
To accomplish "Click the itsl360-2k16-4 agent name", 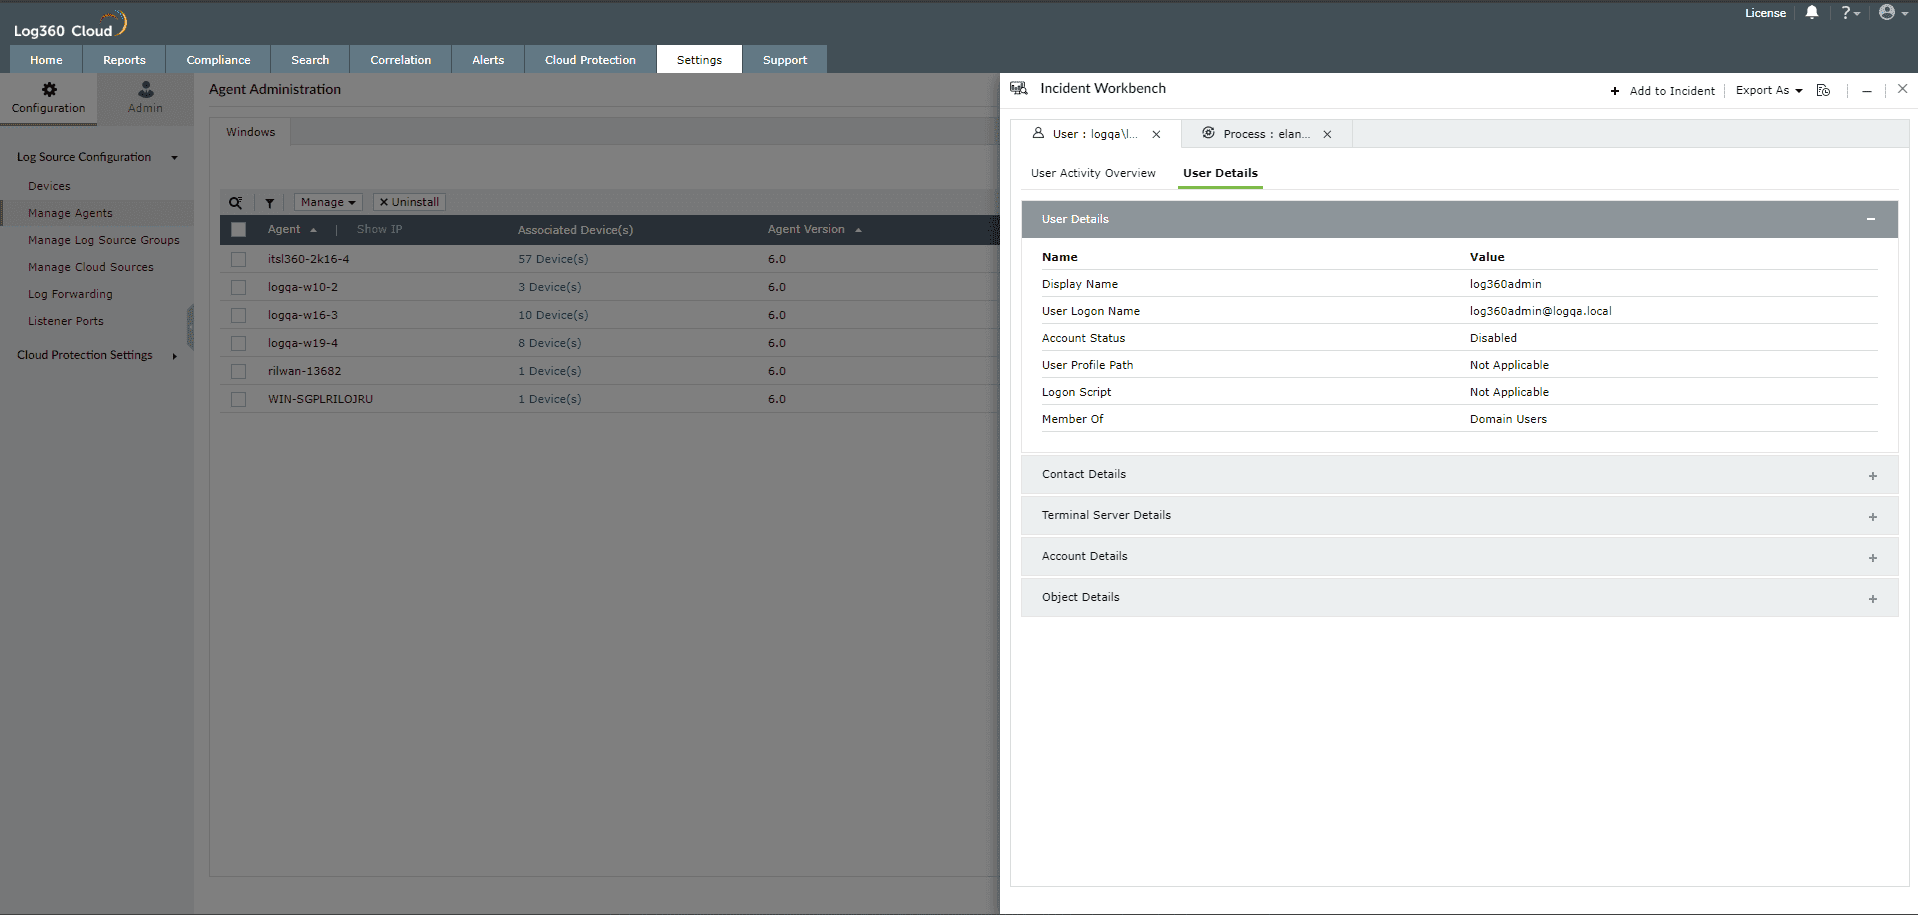I will 308,259.
